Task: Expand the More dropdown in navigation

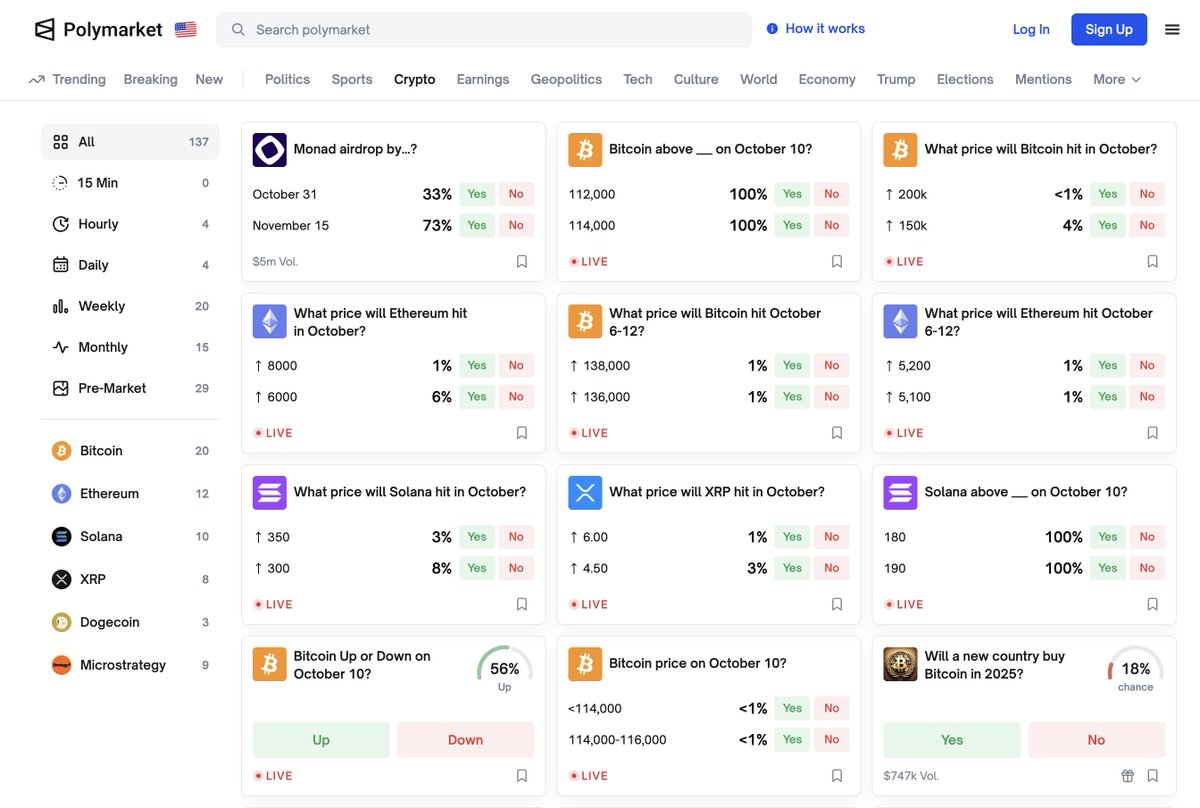Action: (1116, 79)
